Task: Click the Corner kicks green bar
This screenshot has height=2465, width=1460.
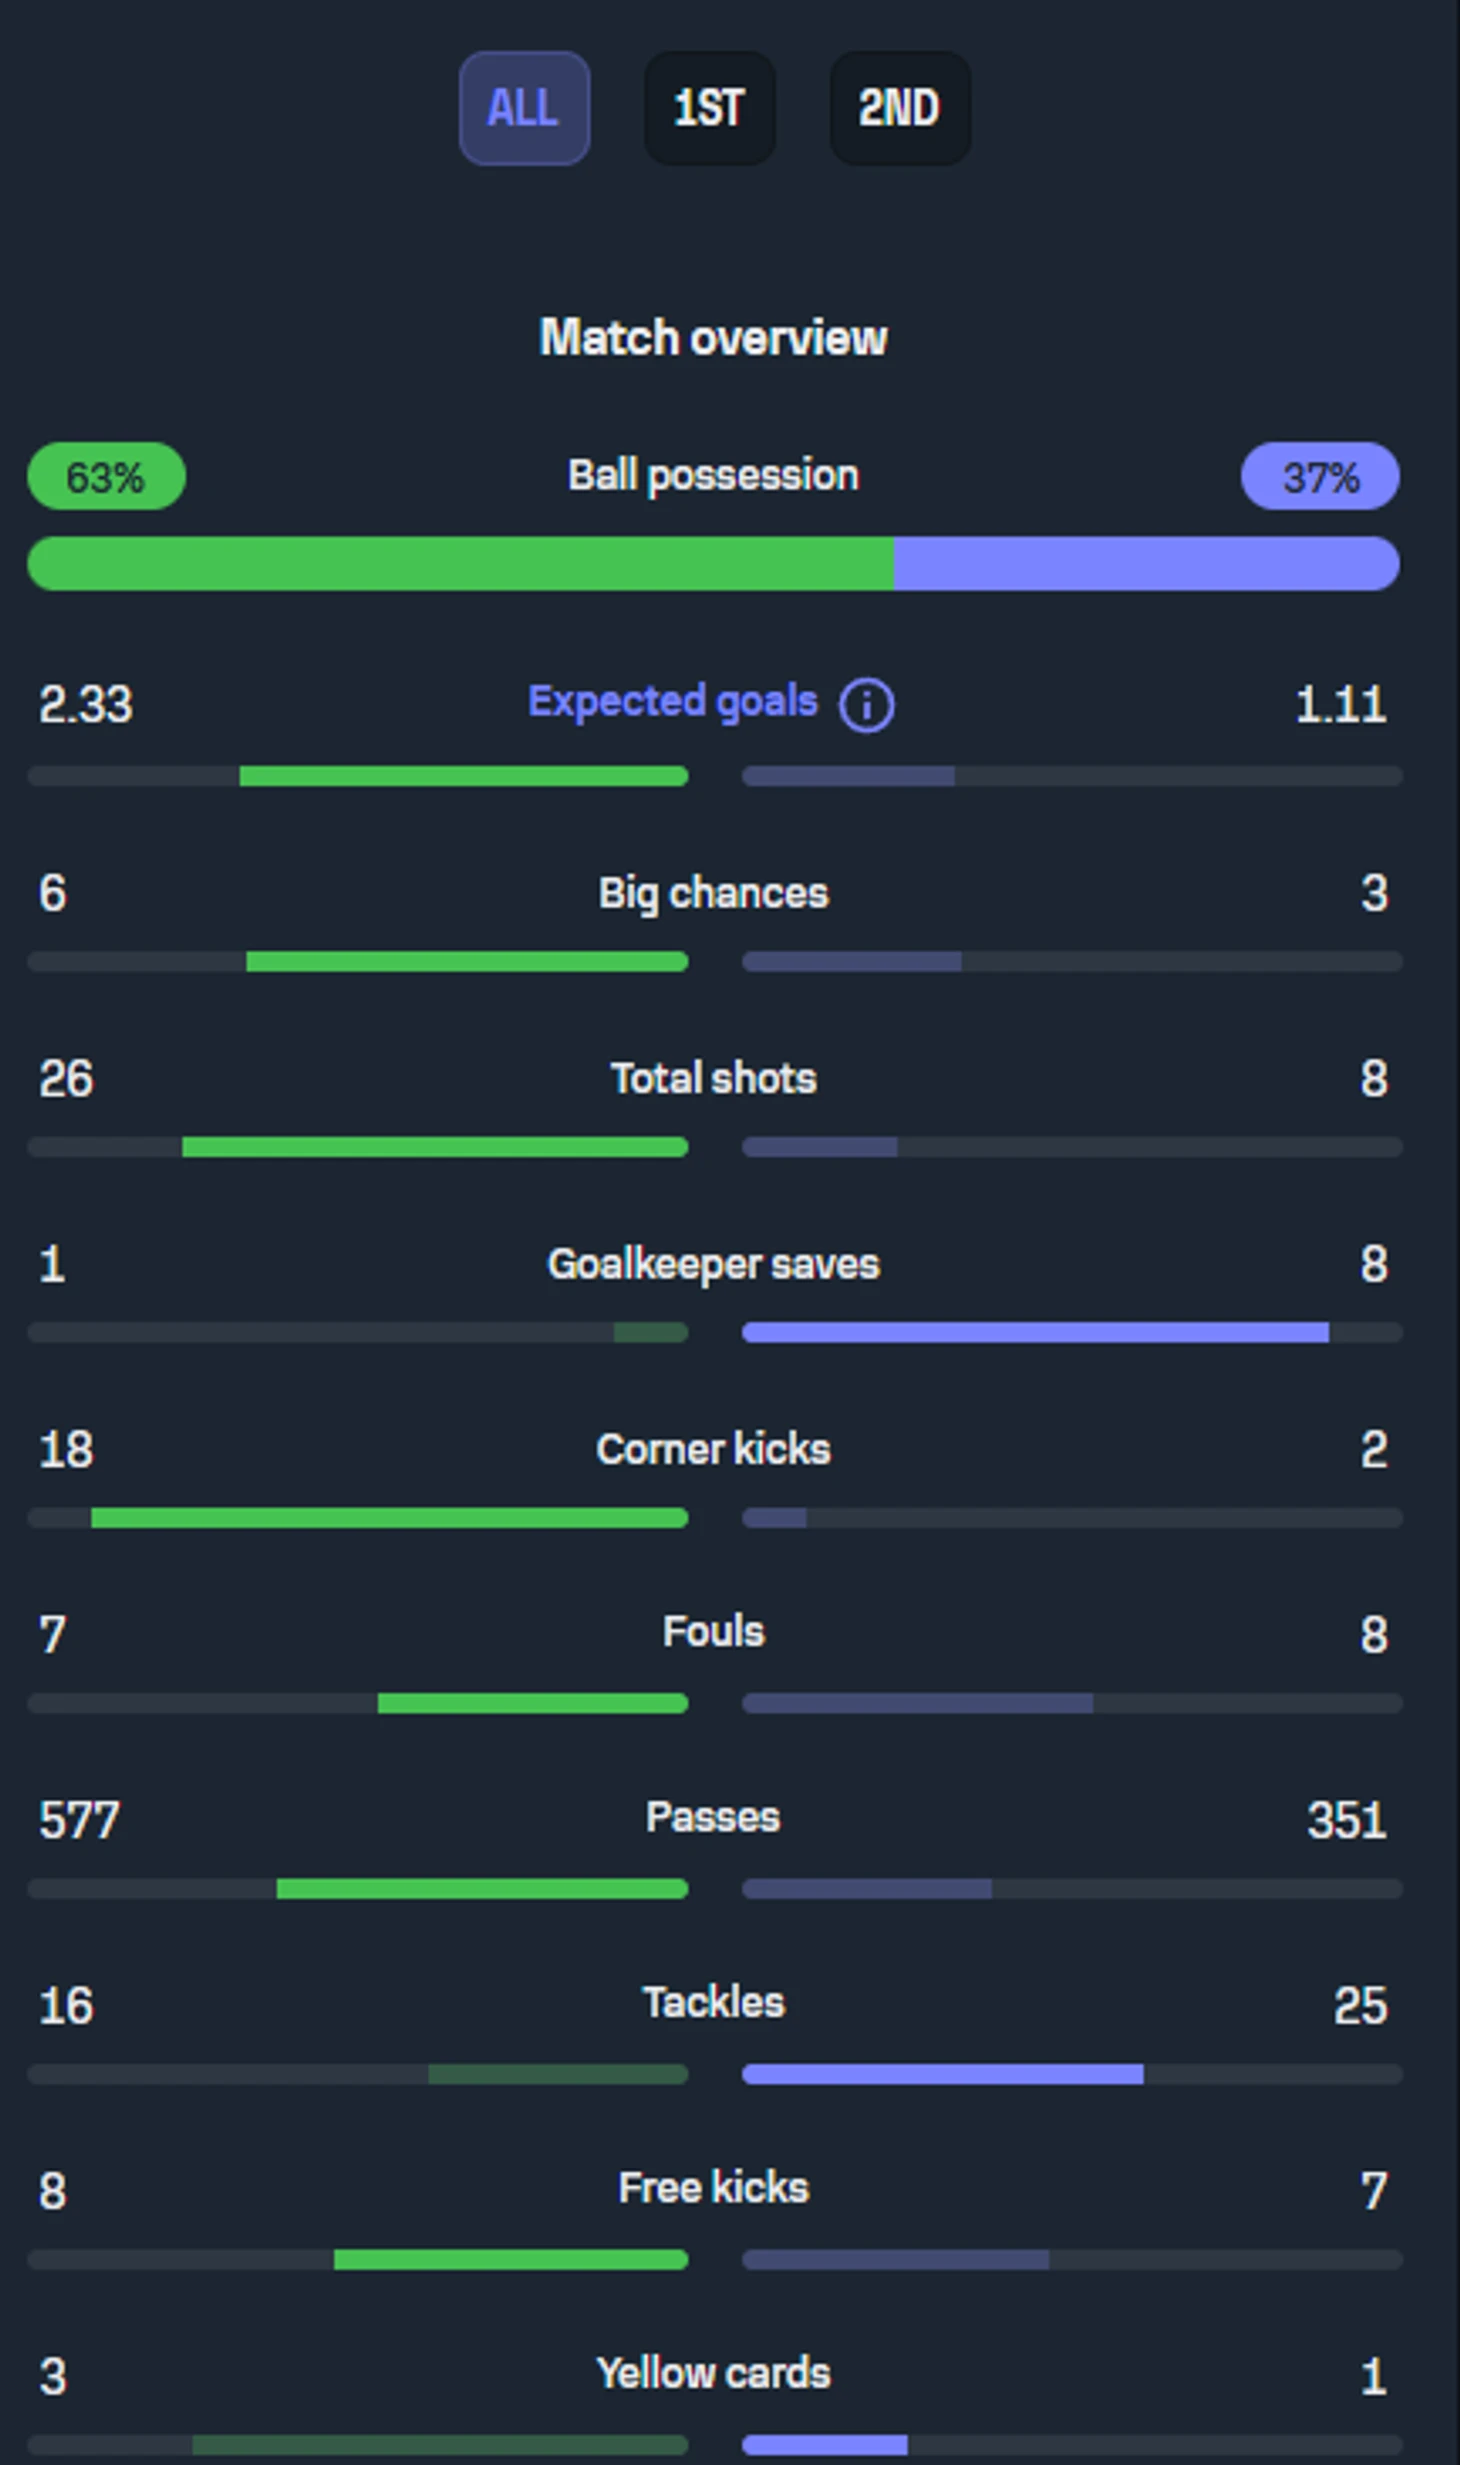Action: click(x=390, y=1518)
